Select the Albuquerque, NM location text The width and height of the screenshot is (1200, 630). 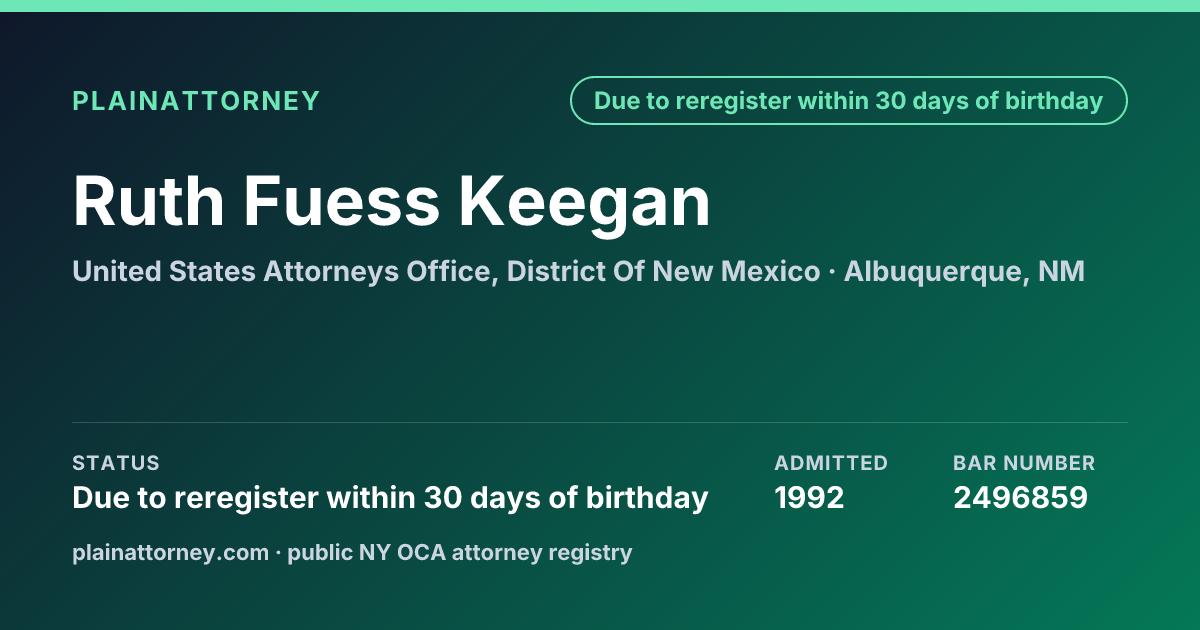(964, 272)
